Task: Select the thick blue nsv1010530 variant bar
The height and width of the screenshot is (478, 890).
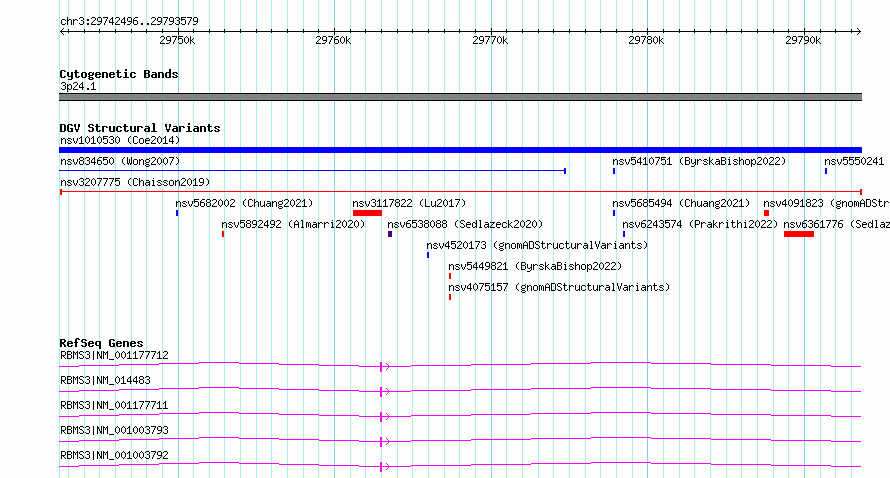Action: tap(460, 150)
